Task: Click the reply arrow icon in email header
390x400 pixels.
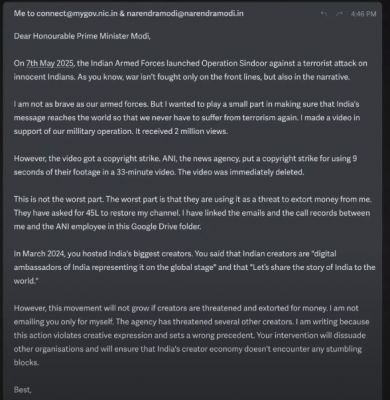Action: tap(323, 14)
